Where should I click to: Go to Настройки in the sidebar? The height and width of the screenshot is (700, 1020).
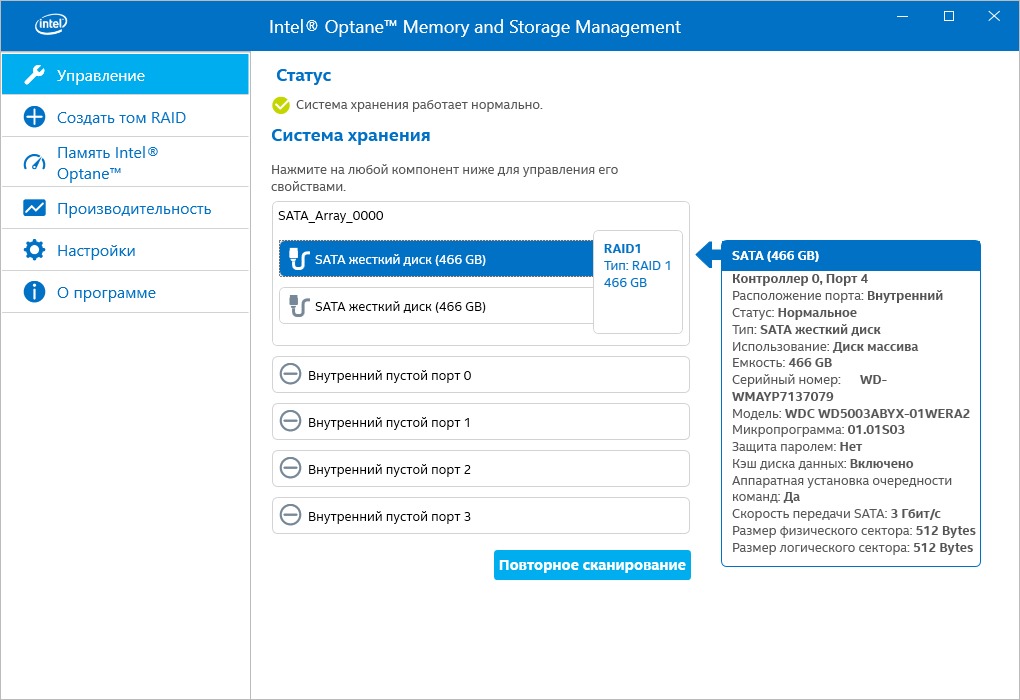point(96,250)
